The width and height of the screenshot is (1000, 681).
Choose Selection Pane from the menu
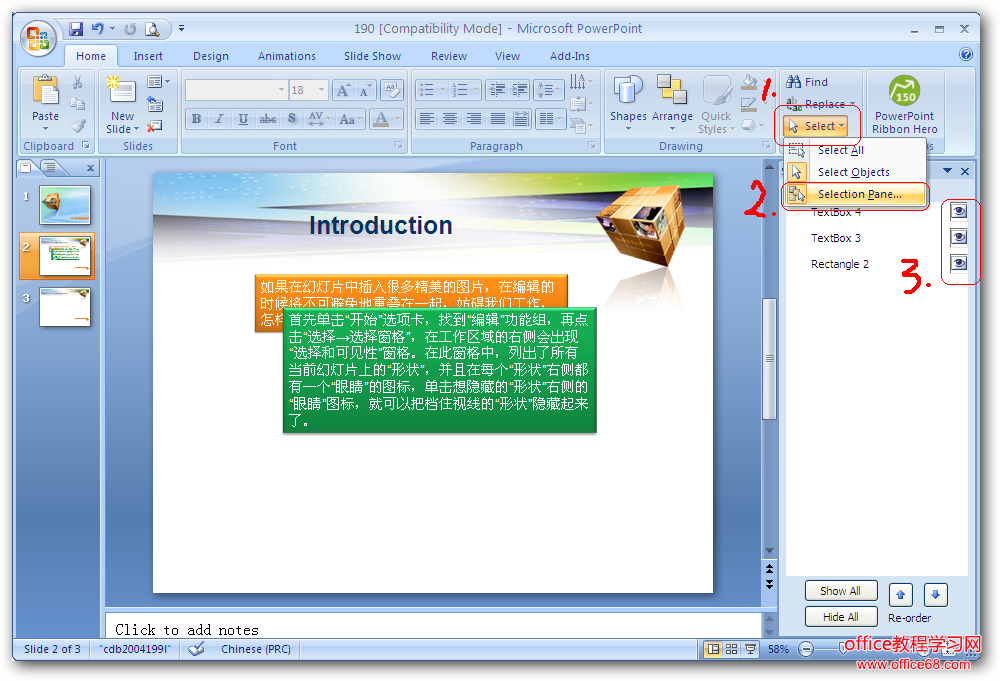tap(858, 194)
